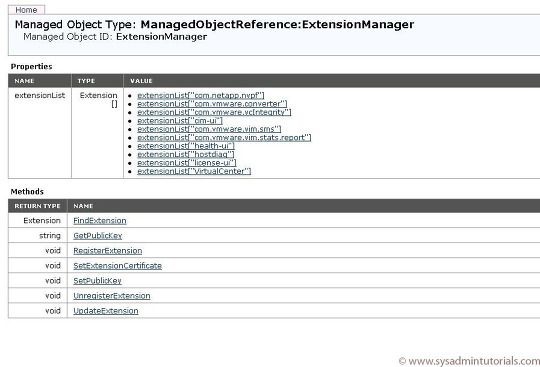Open extensionList com.vmware.converter link

click(x=212, y=104)
